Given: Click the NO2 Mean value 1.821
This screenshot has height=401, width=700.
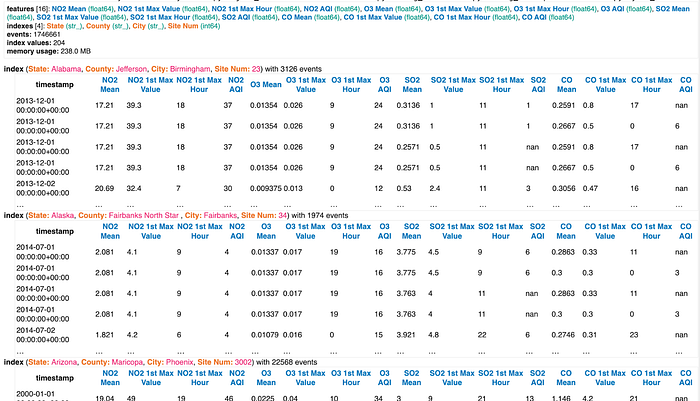Looking at the screenshot, I should [x=104, y=335].
